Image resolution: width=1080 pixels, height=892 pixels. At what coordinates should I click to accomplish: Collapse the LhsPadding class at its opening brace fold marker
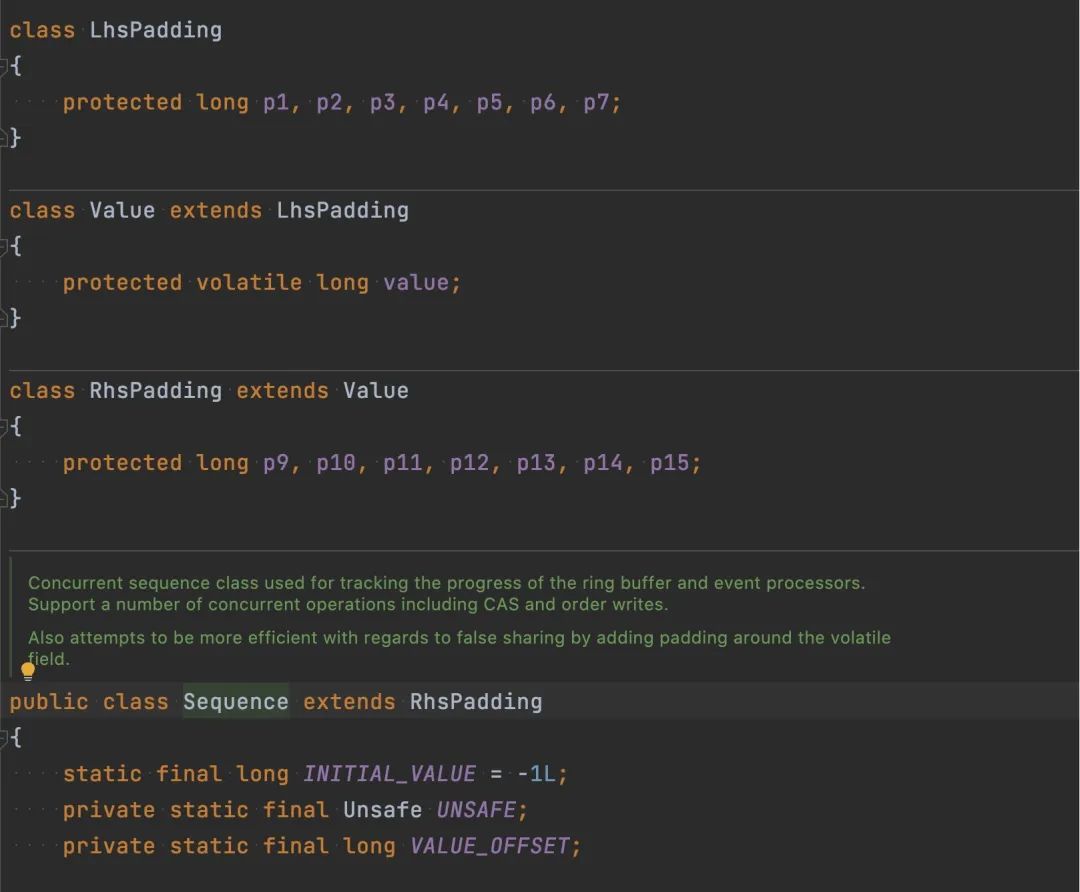(3, 67)
